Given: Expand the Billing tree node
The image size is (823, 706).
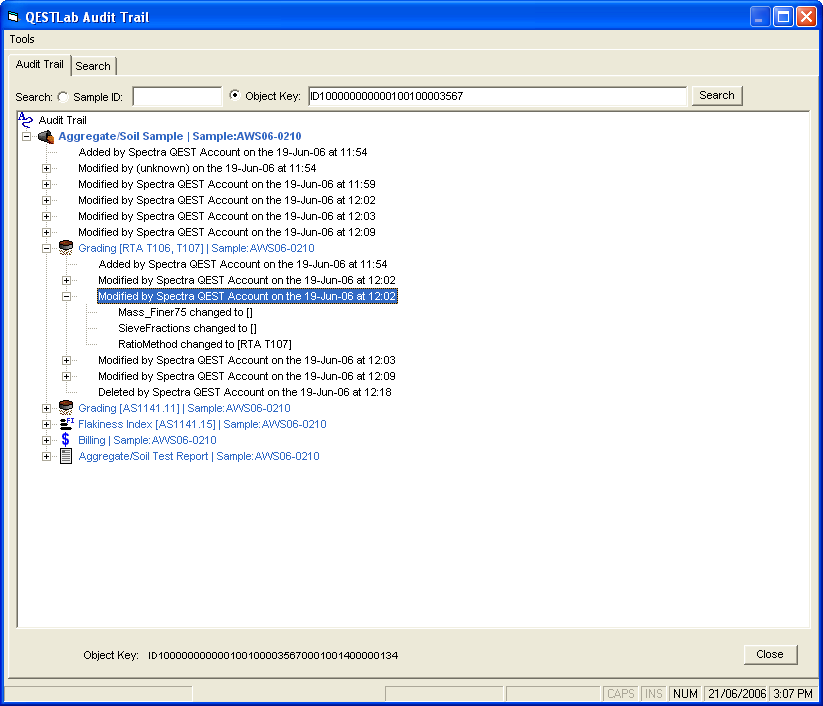Looking at the screenshot, I should 47,440.
